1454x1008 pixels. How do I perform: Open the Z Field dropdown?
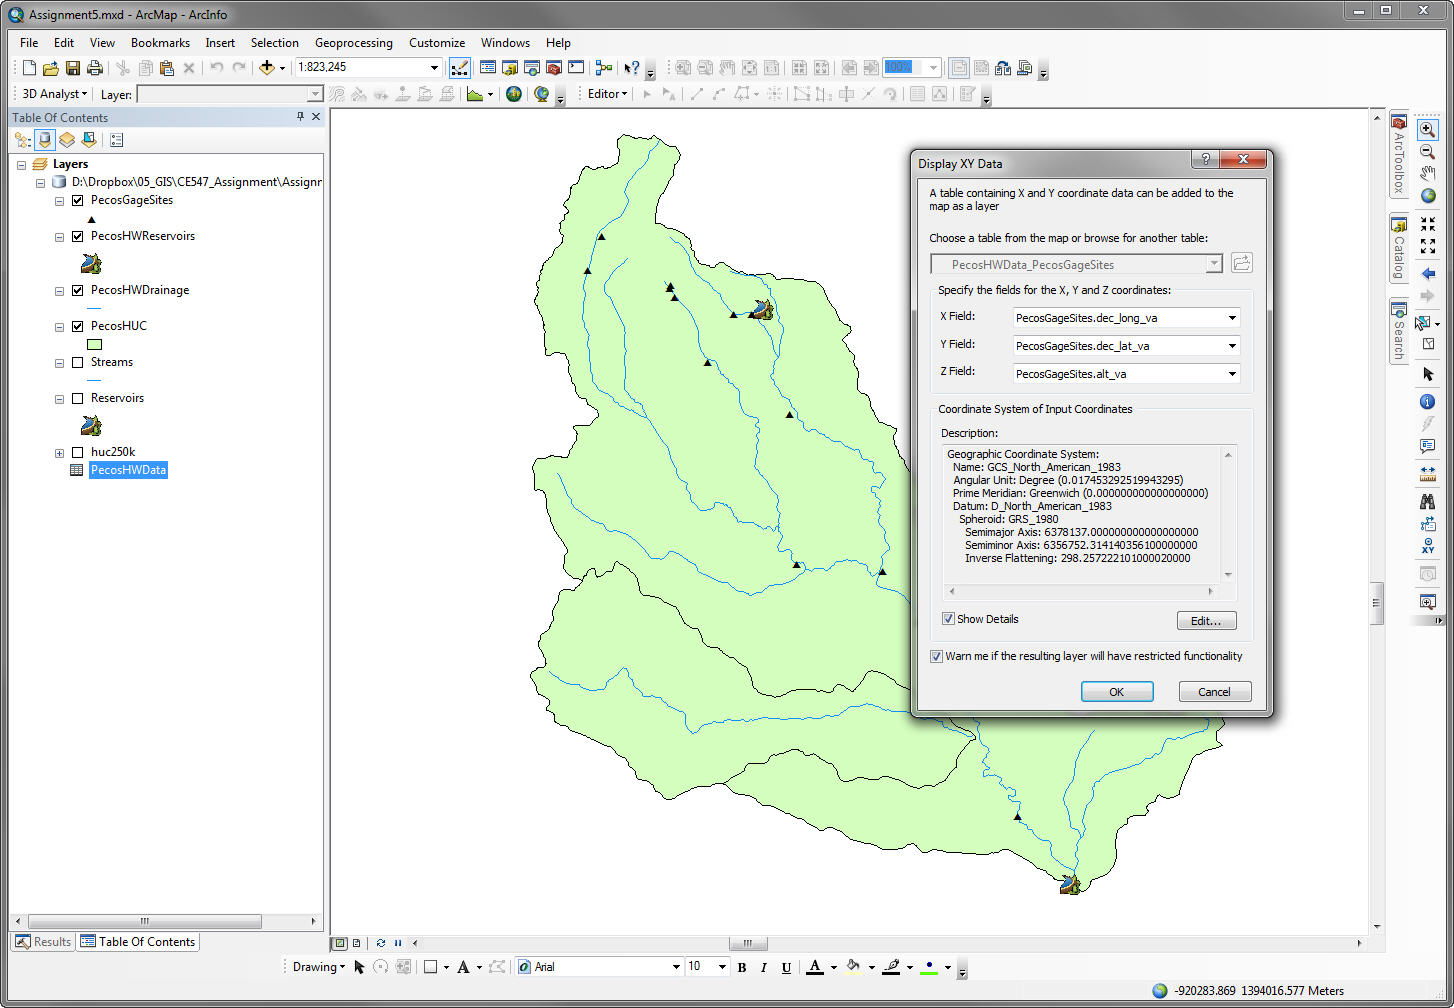[x=1232, y=374]
